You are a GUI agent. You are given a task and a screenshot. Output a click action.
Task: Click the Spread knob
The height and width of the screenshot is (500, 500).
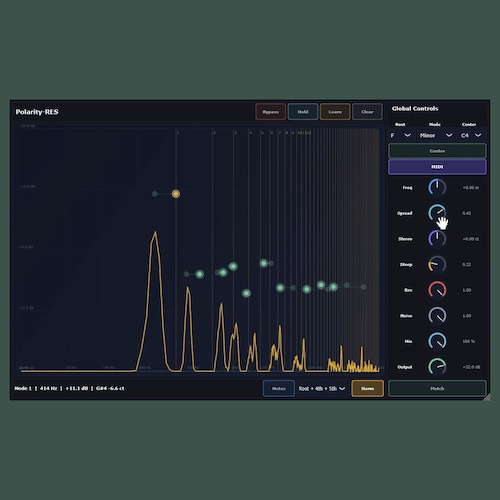point(437,213)
